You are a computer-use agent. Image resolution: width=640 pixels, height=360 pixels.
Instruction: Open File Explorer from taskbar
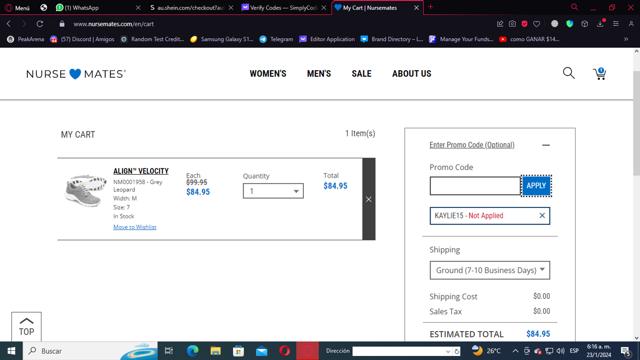coord(216,351)
